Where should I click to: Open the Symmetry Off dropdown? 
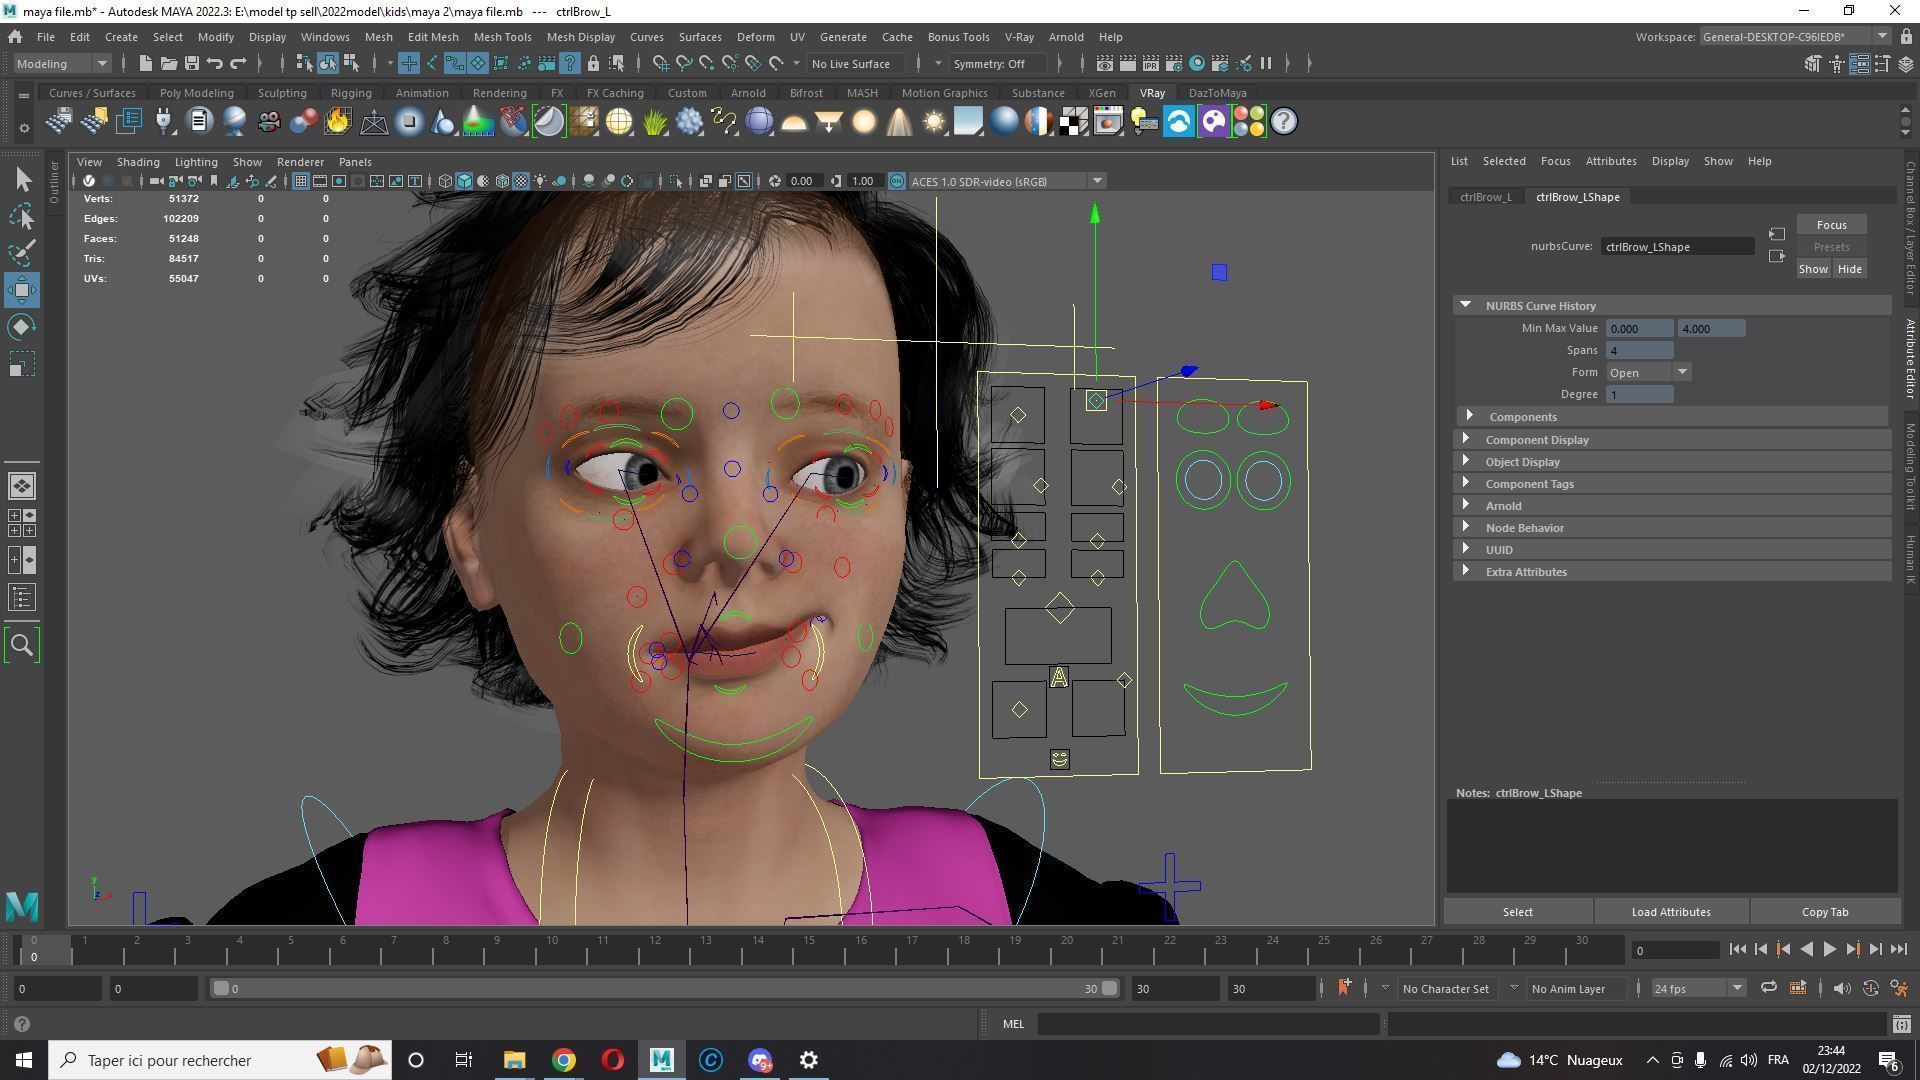click(1003, 64)
